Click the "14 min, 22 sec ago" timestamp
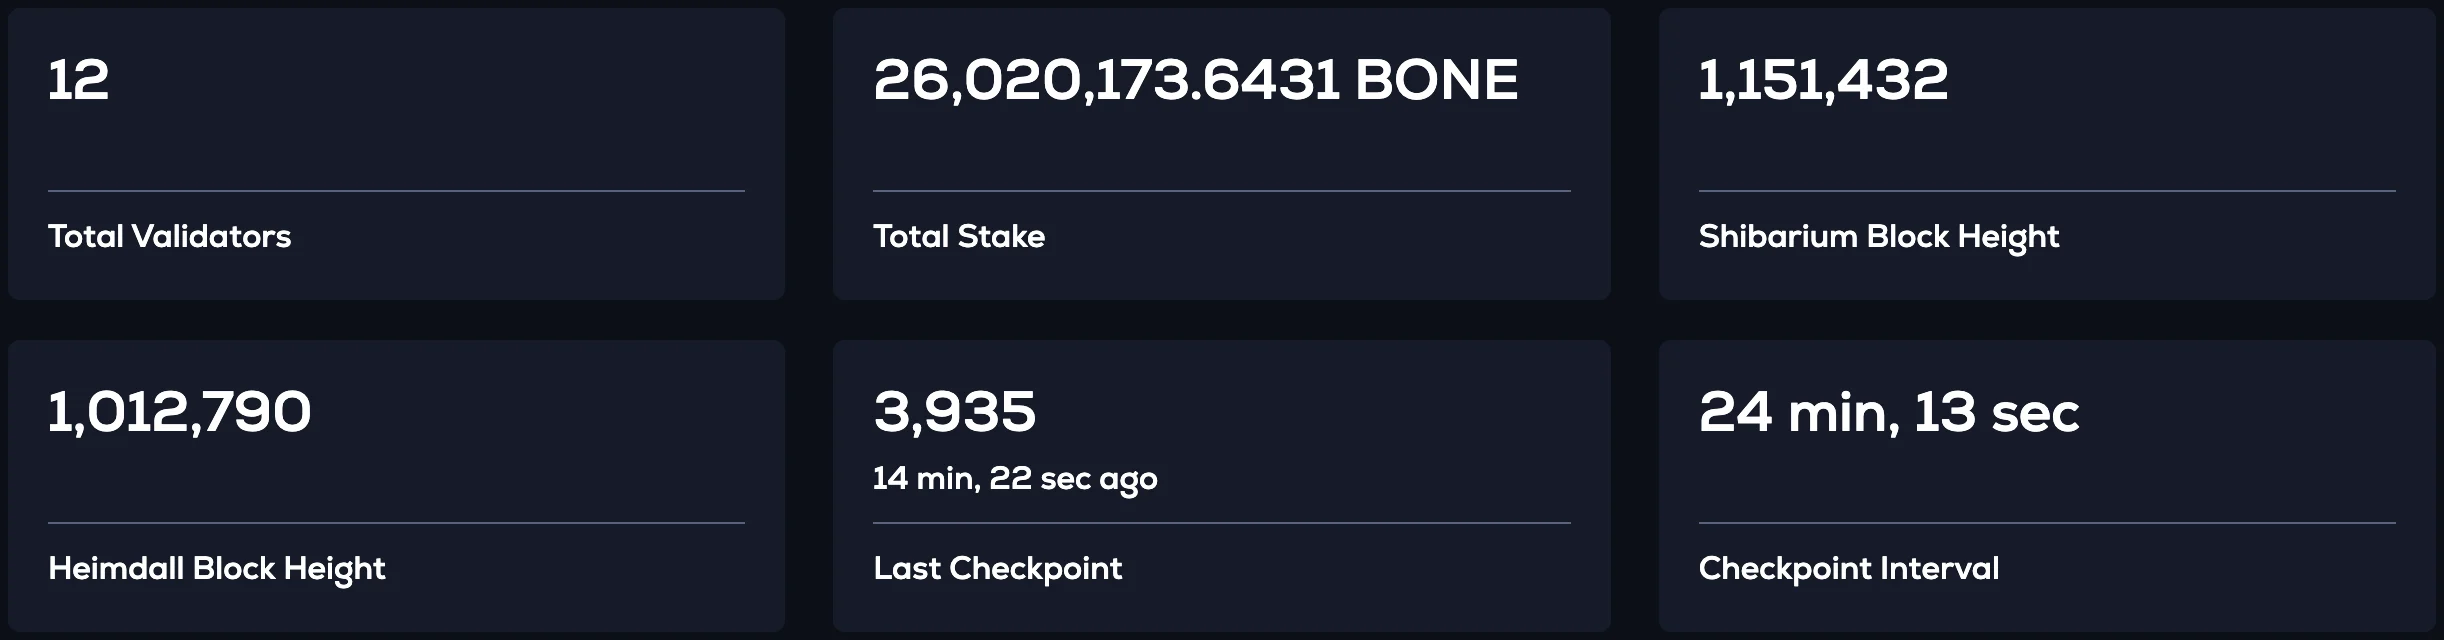Viewport: 2444px width, 640px height. tap(1014, 479)
